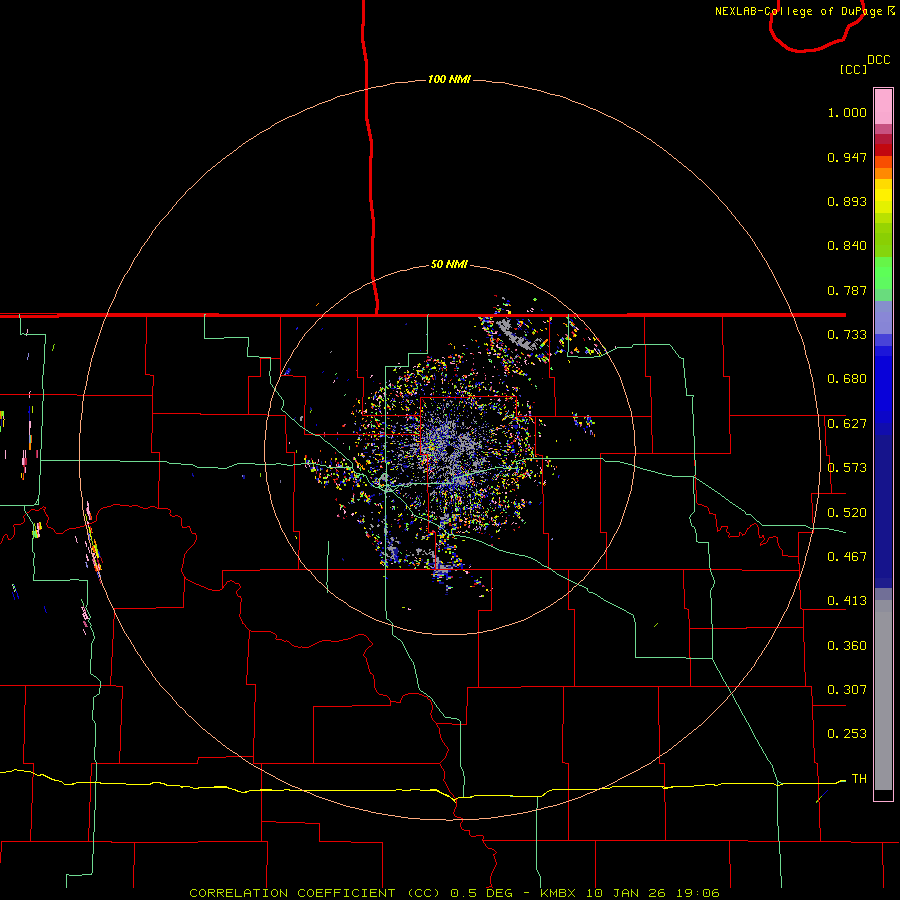
Task: Click the TH threshold label
Action: [859, 779]
